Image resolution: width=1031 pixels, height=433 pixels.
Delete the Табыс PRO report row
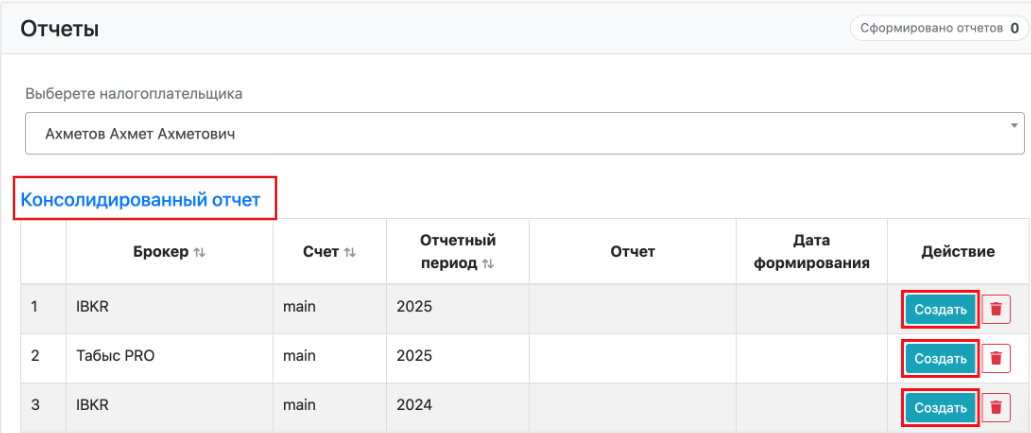[x=995, y=358]
